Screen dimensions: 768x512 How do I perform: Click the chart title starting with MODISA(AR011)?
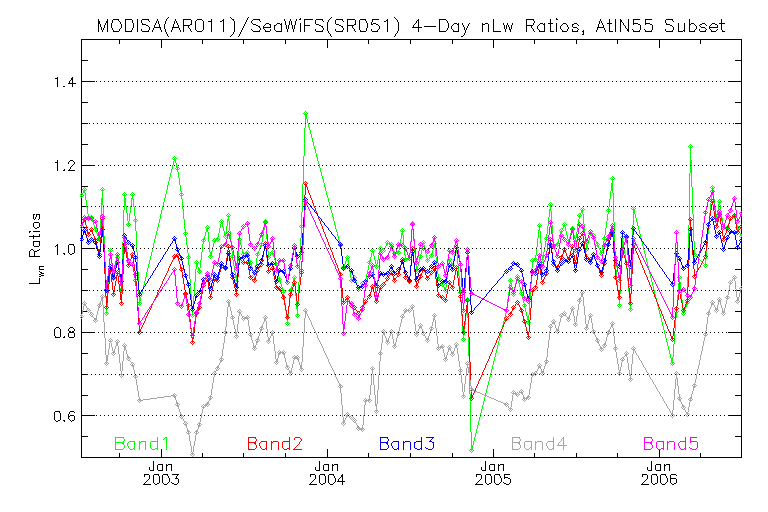411,25
